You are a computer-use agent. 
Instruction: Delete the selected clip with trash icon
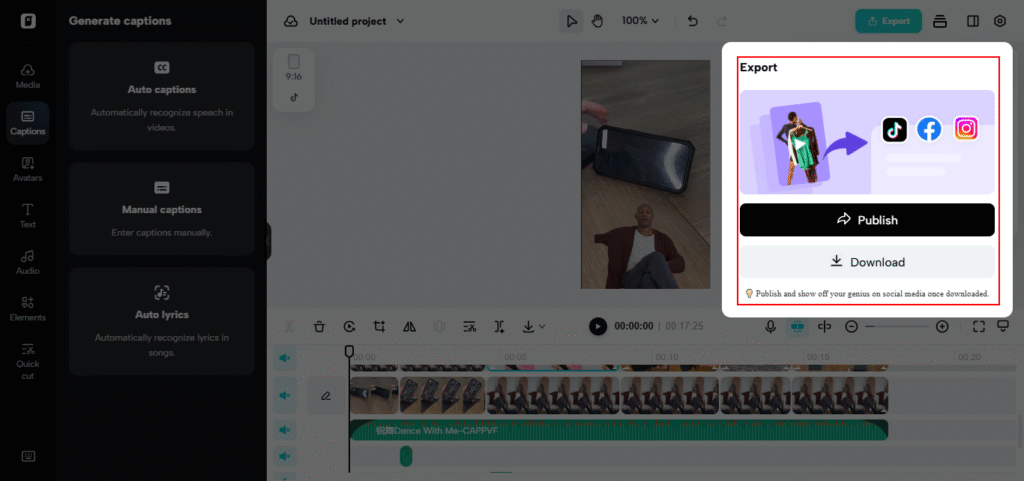319,326
